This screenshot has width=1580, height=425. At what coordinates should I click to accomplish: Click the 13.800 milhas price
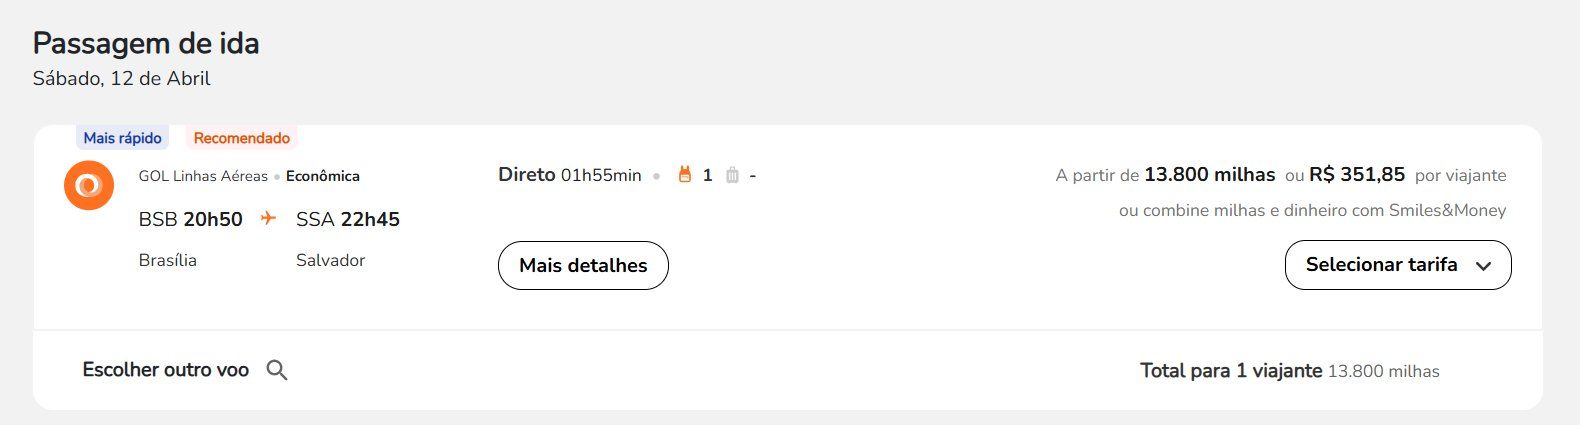(x=1209, y=175)
